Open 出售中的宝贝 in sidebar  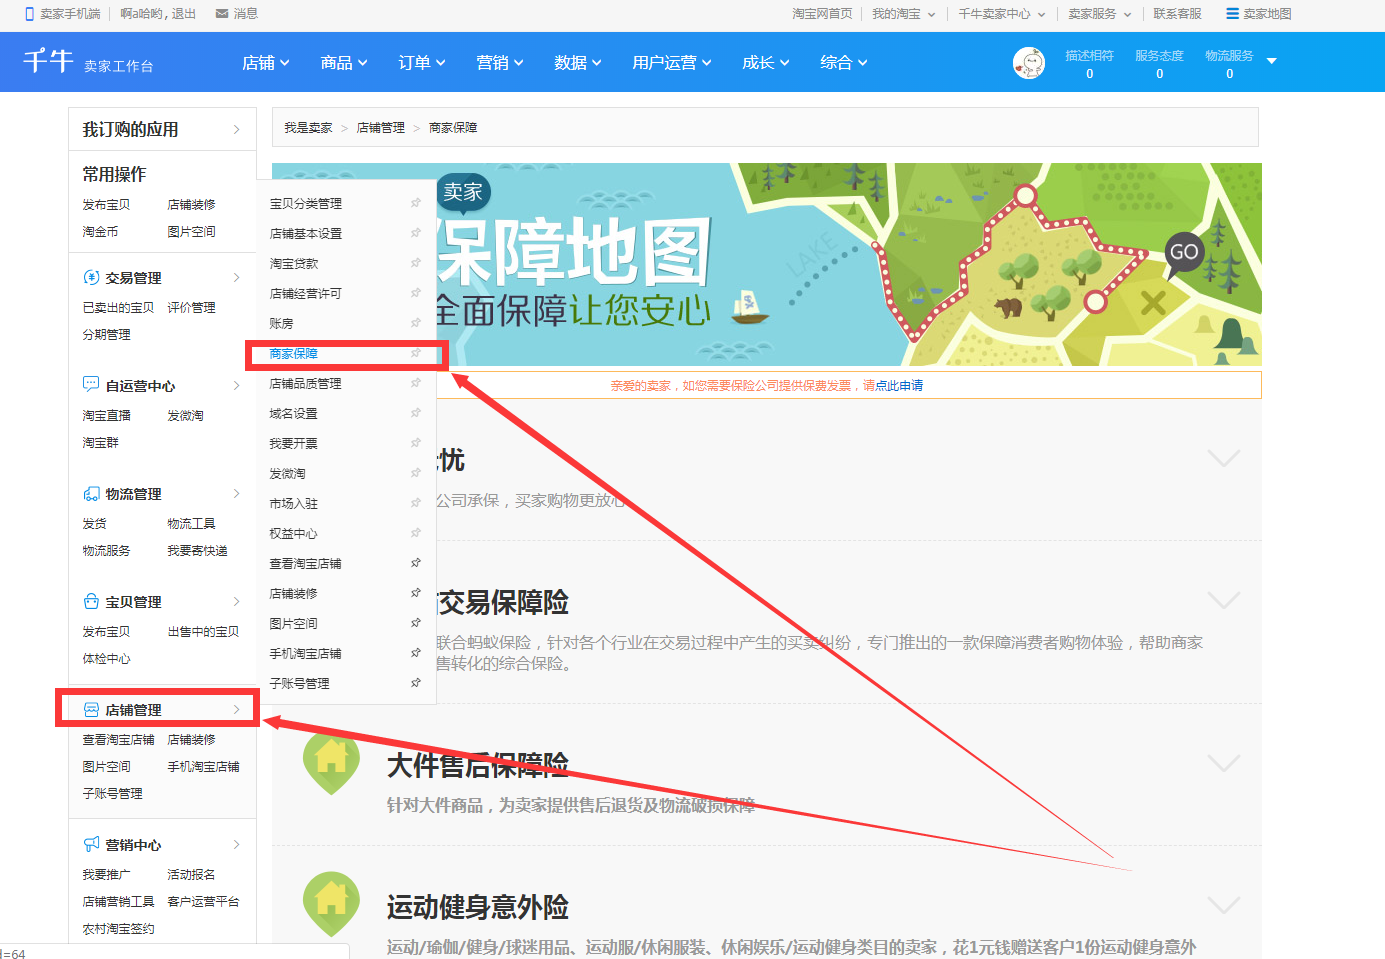[x=203, y=632]
